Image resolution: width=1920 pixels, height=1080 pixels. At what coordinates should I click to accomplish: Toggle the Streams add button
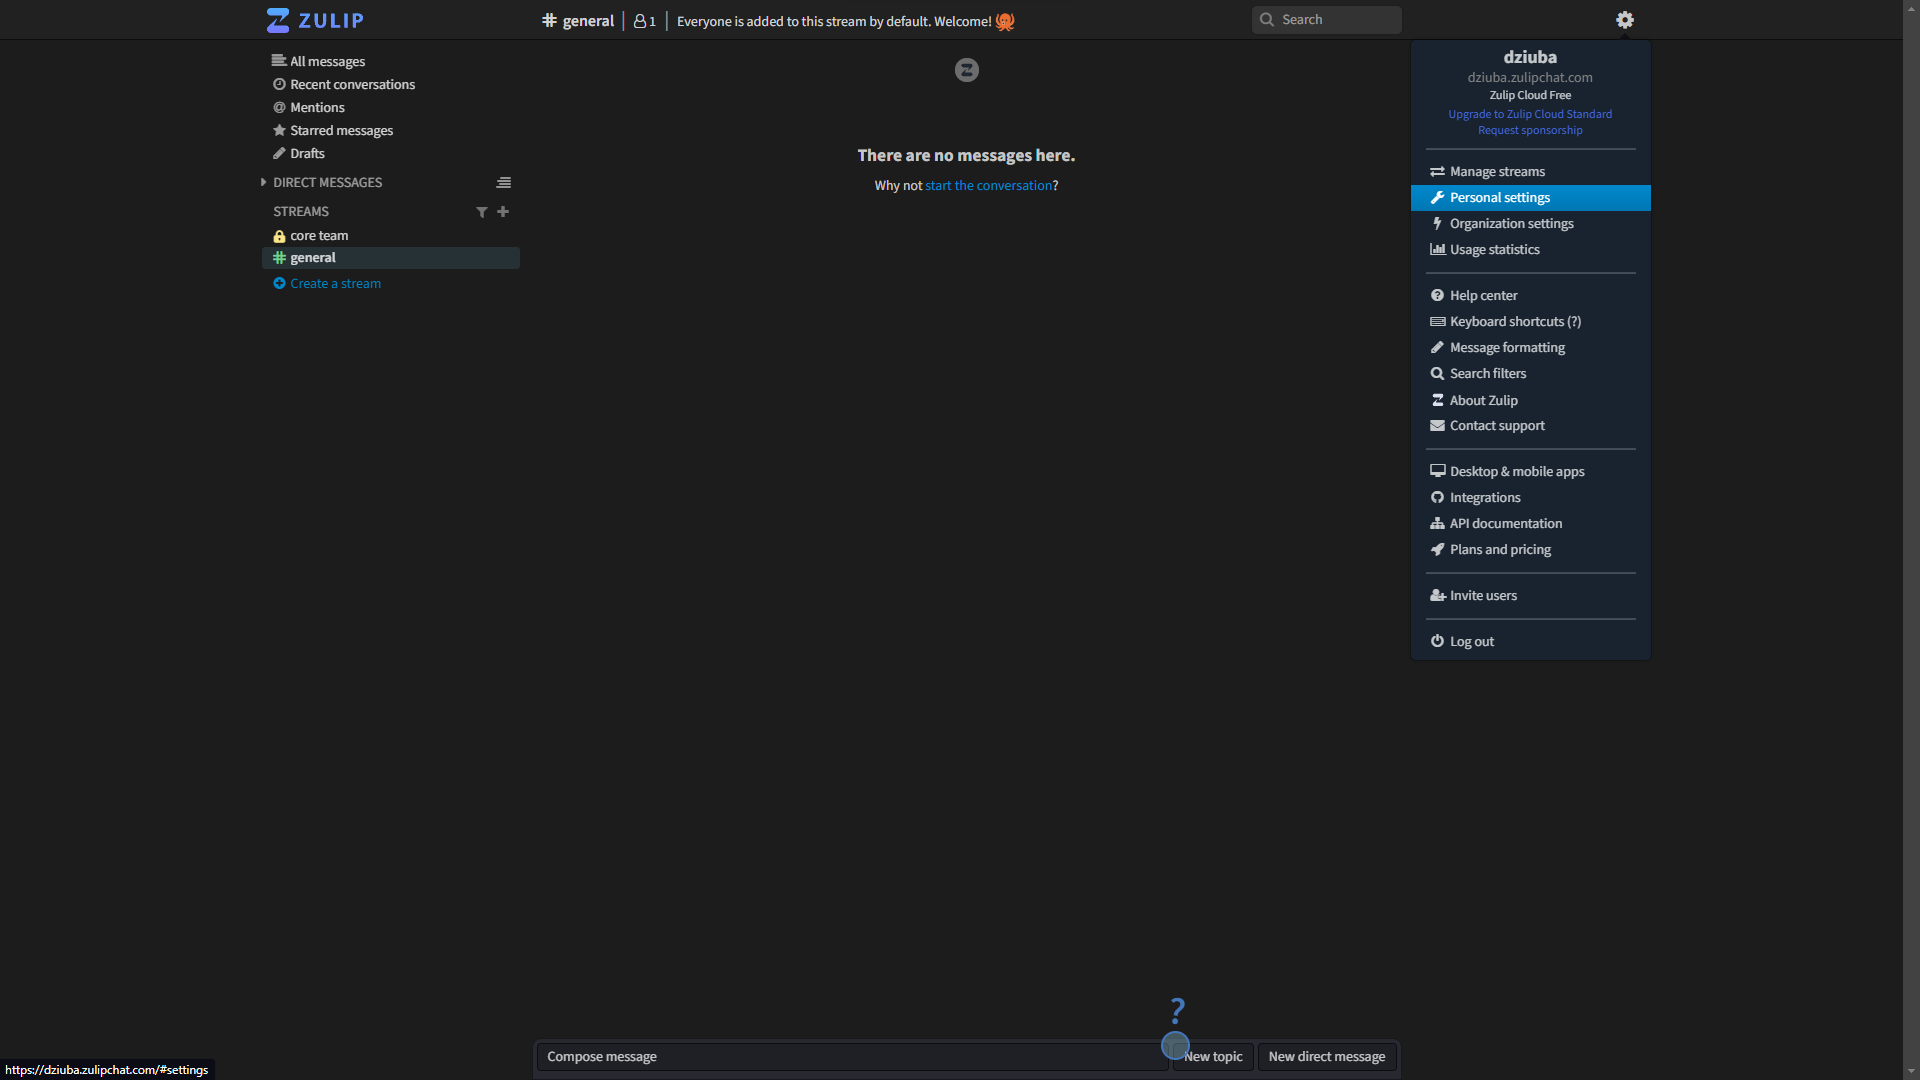pos(502,211)
